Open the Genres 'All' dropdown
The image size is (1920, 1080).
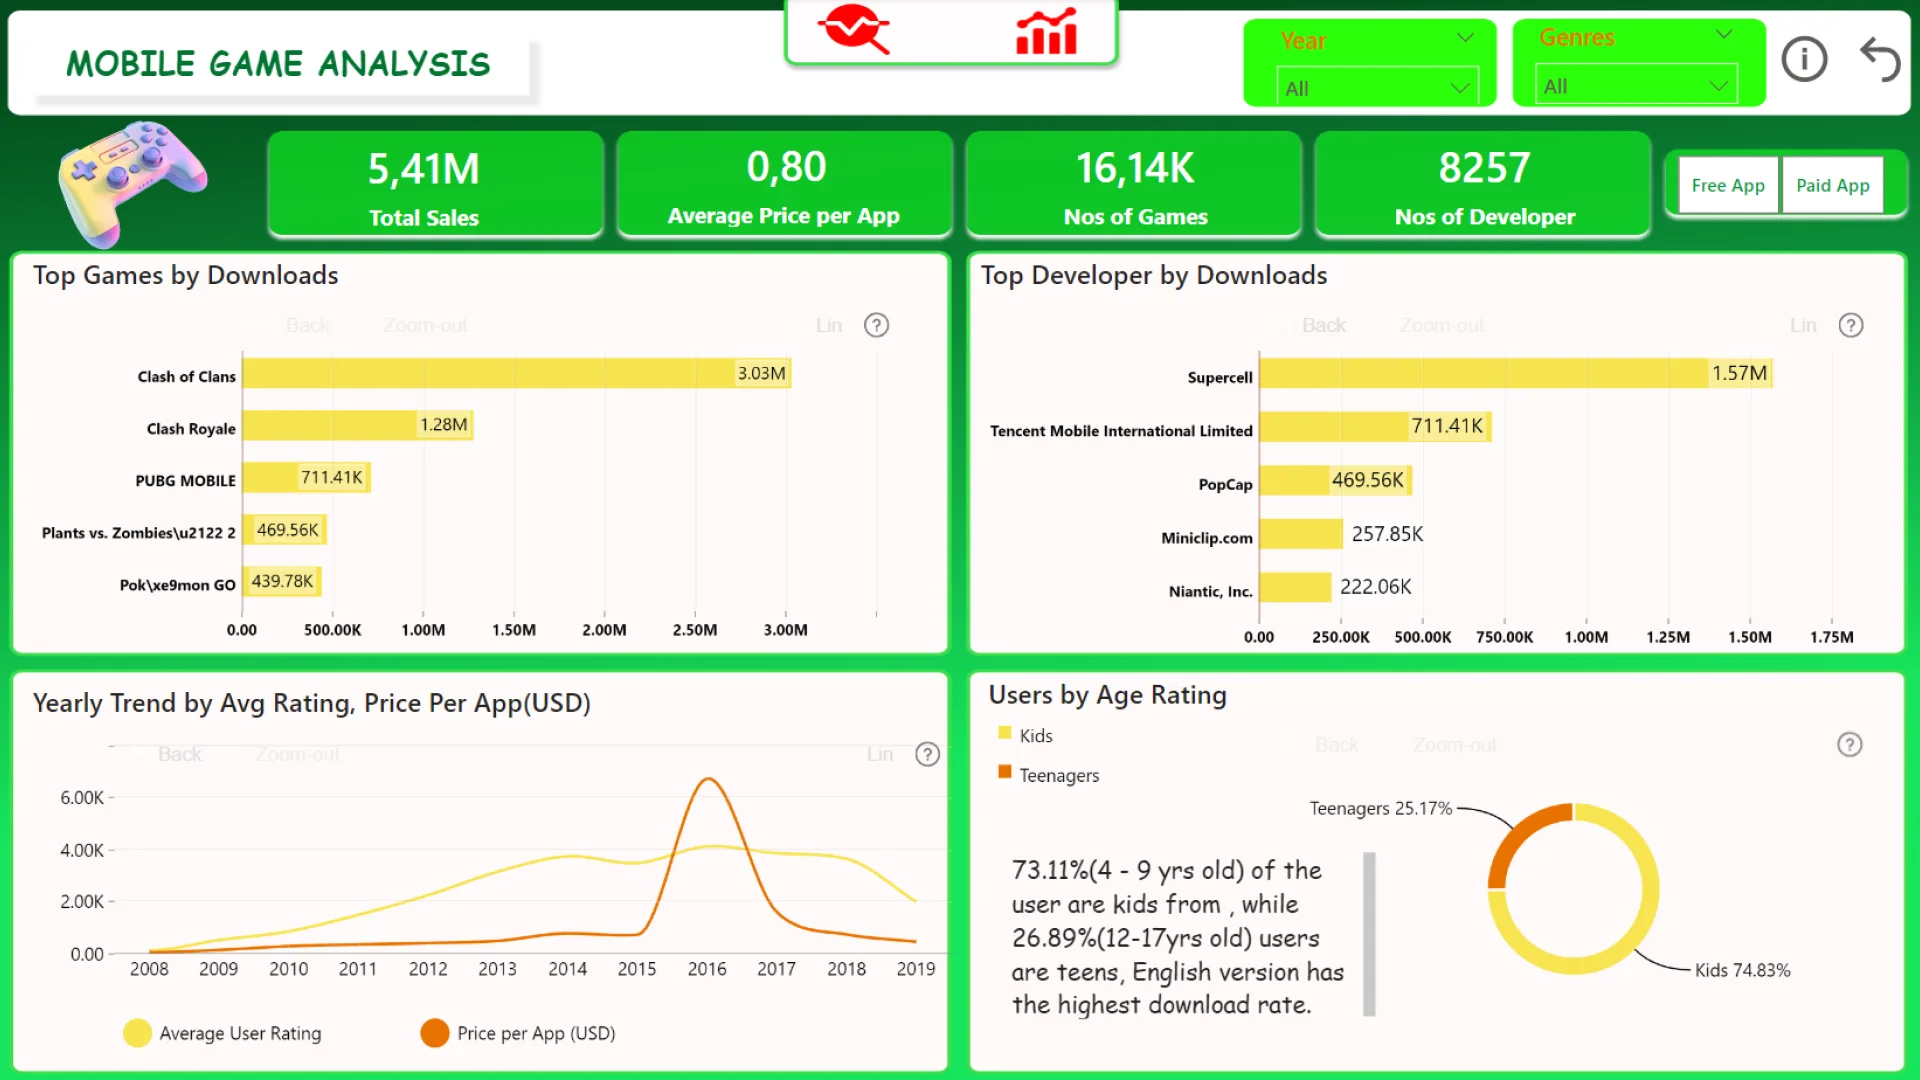(1636, 86)
